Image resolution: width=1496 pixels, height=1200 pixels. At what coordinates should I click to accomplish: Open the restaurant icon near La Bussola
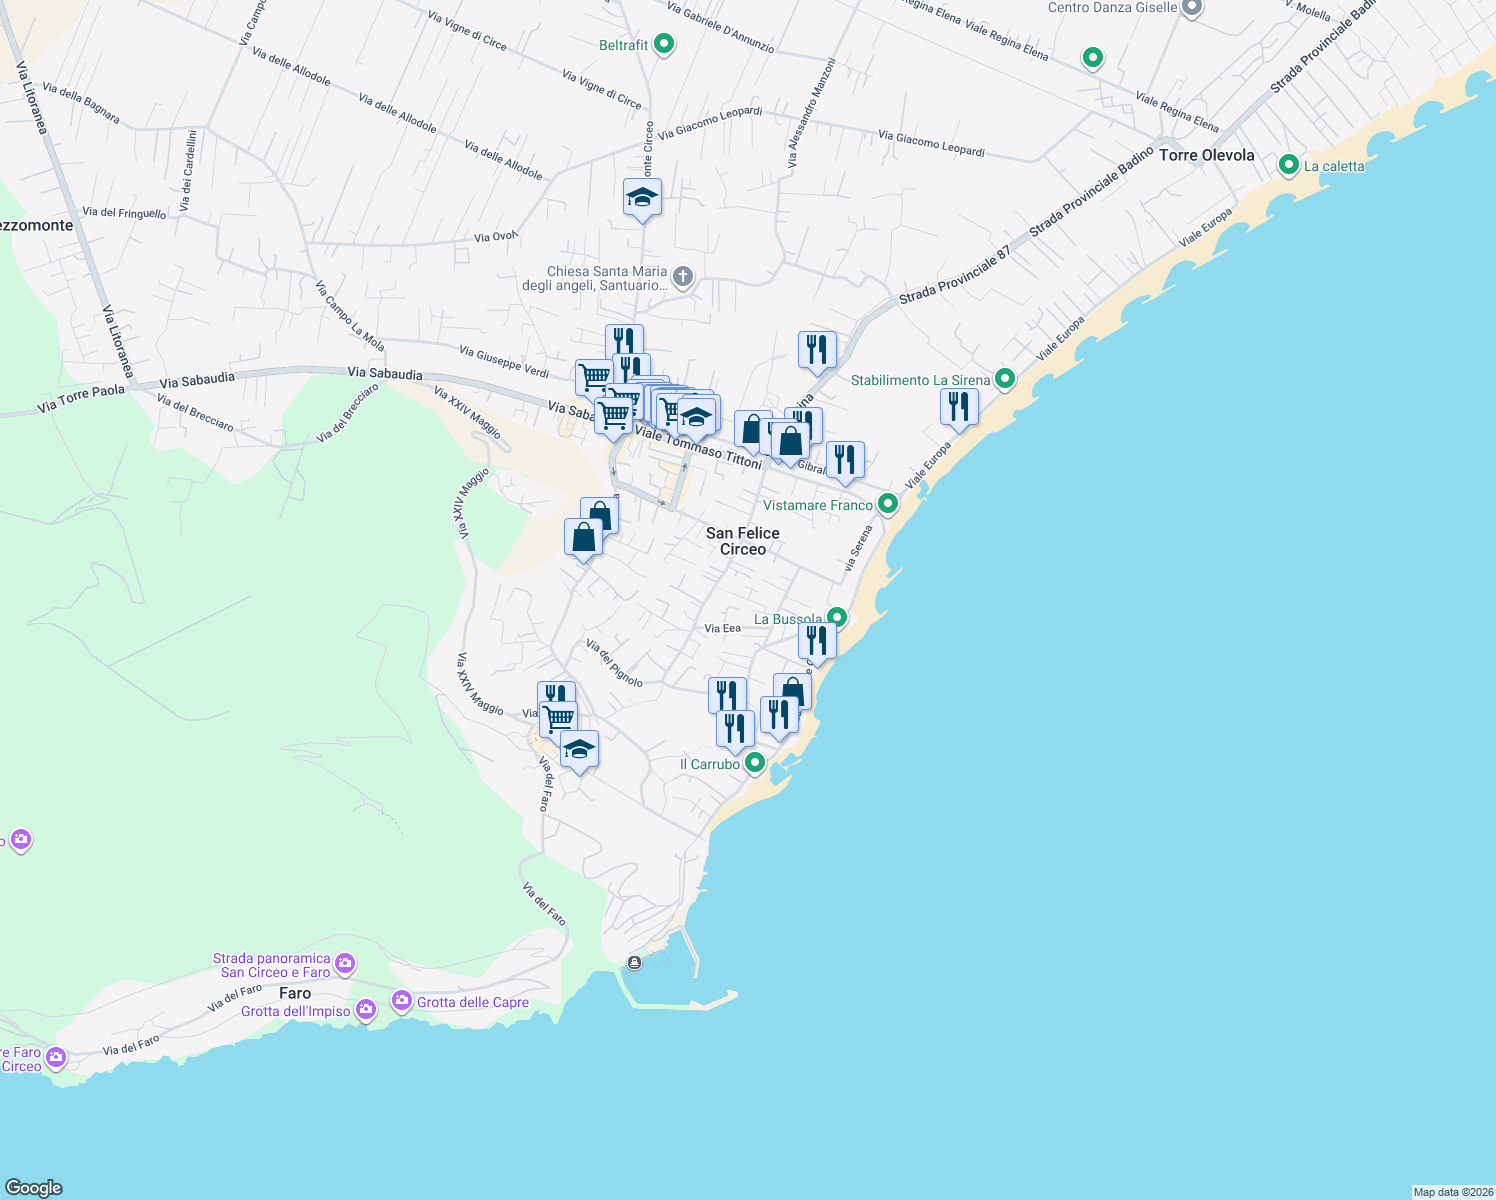pos(818,638)
